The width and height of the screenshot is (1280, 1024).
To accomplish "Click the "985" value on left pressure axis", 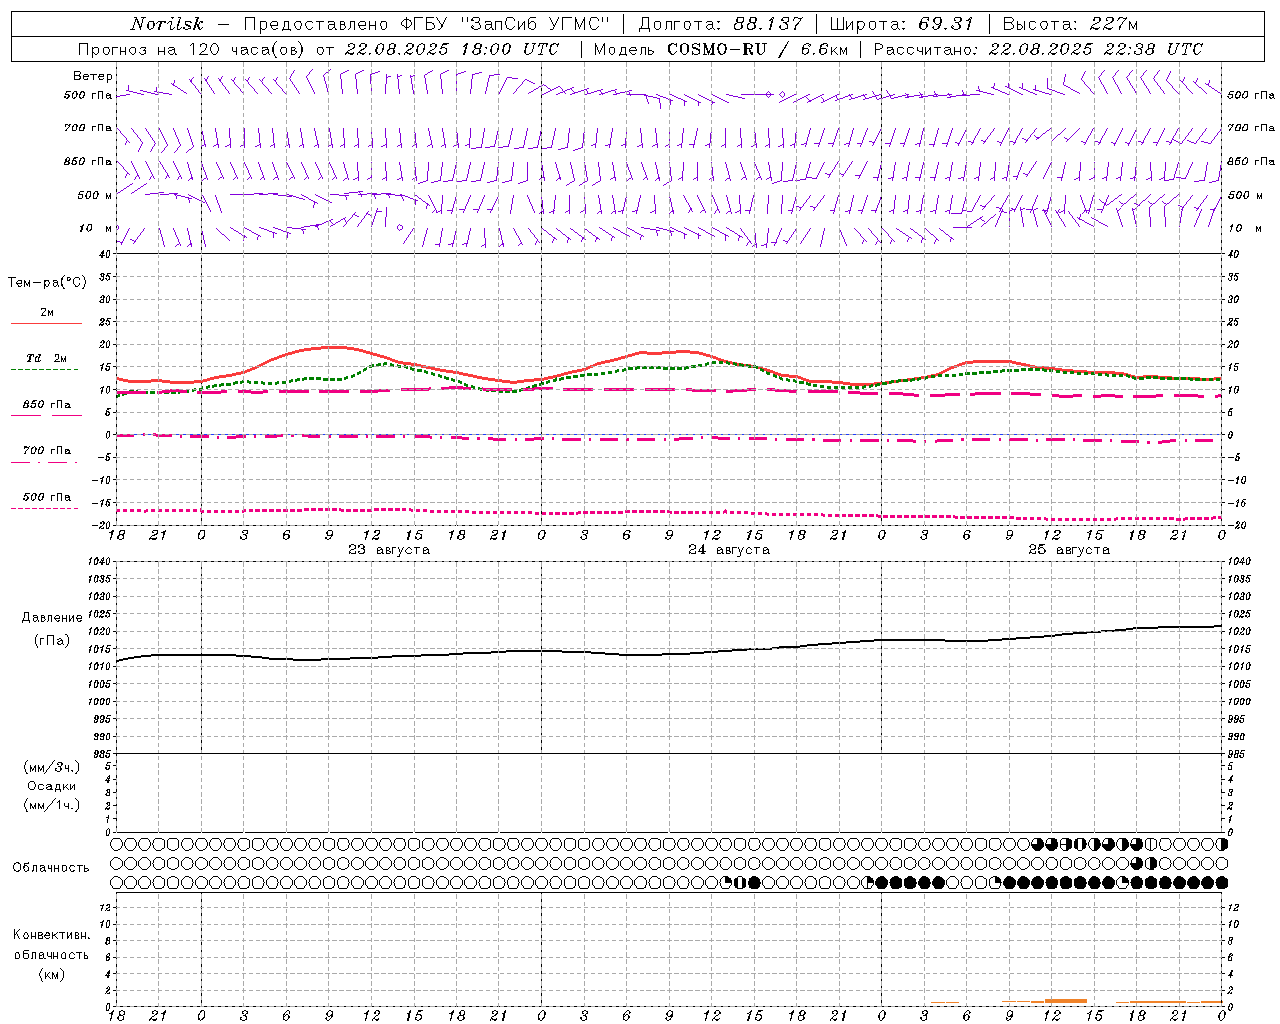I will coord(104,754).
